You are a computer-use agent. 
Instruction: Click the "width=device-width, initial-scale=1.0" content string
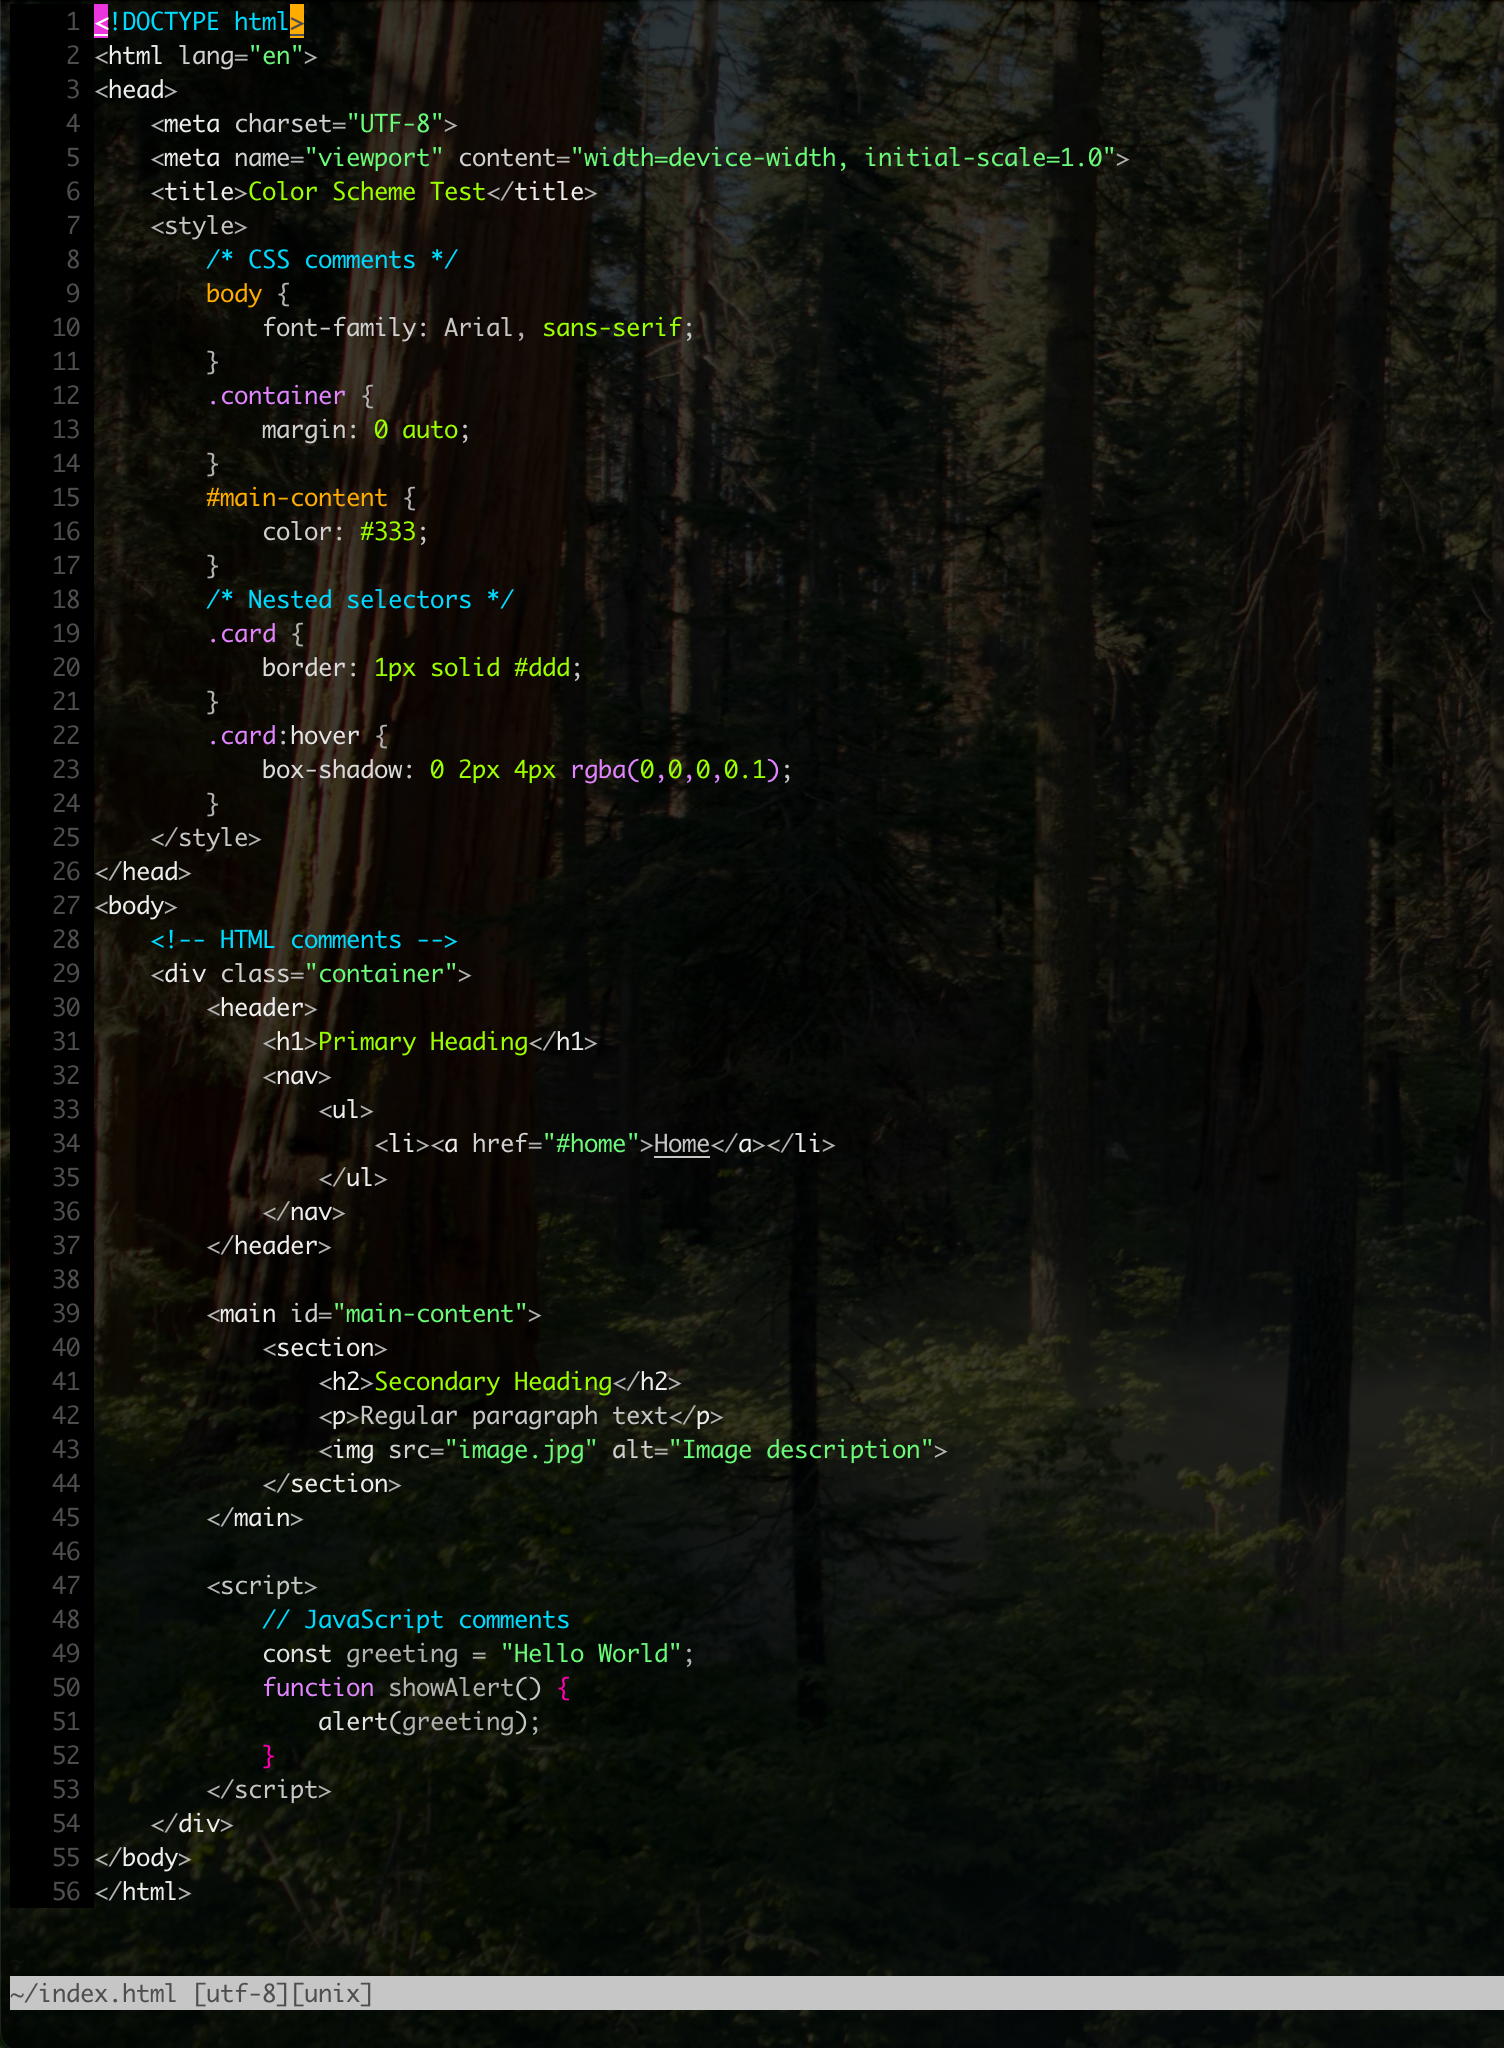tap(843, 157)
